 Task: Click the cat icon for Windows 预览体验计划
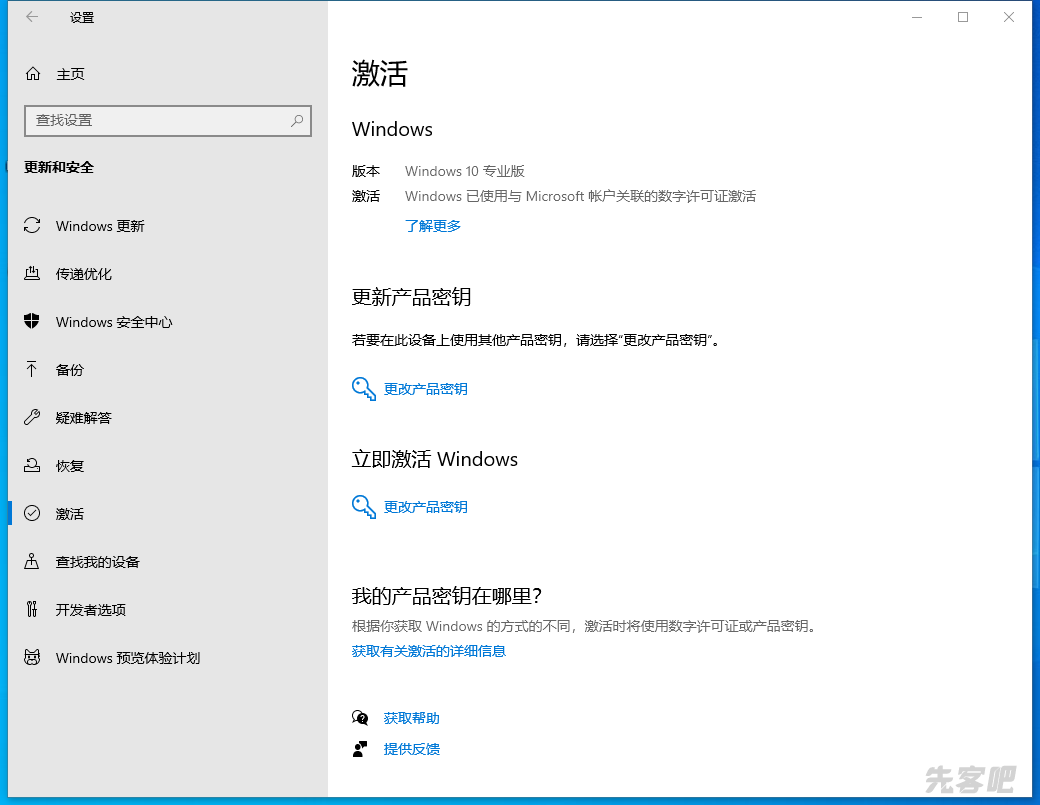(x=32, y=658)
